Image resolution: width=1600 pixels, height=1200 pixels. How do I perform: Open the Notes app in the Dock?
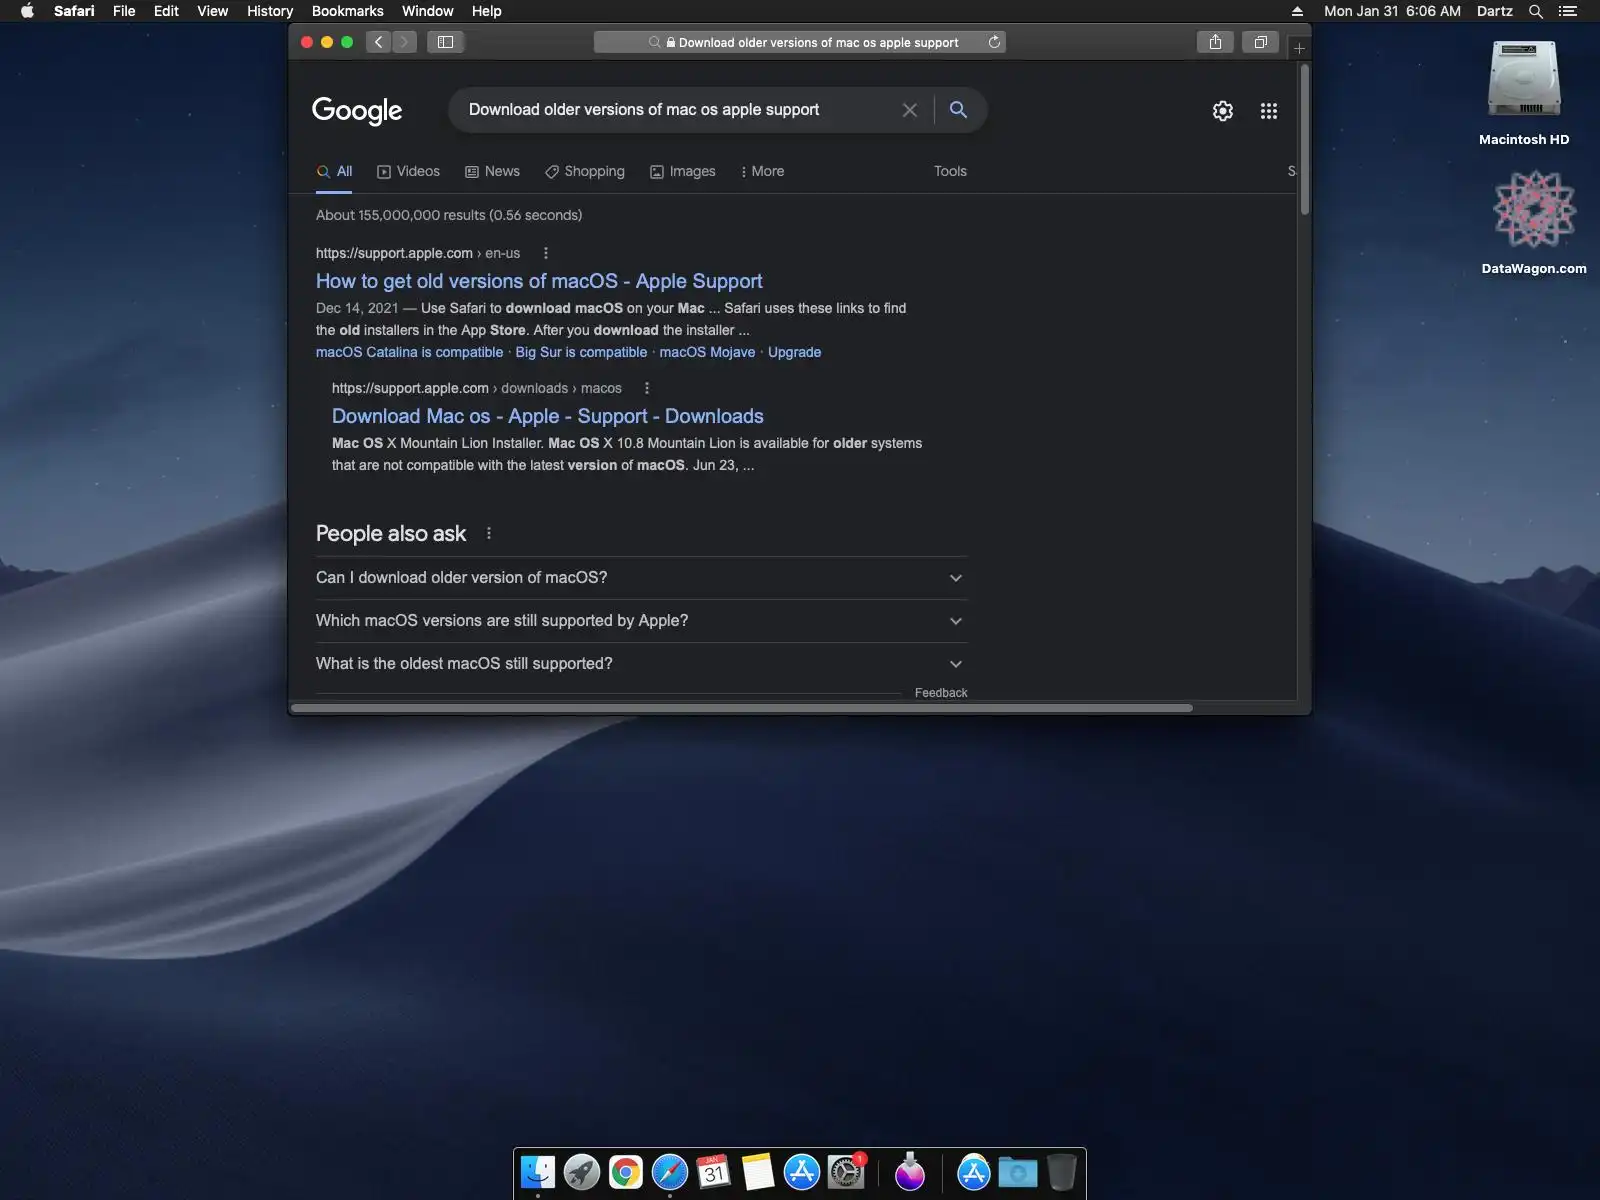click(758, 1171)
